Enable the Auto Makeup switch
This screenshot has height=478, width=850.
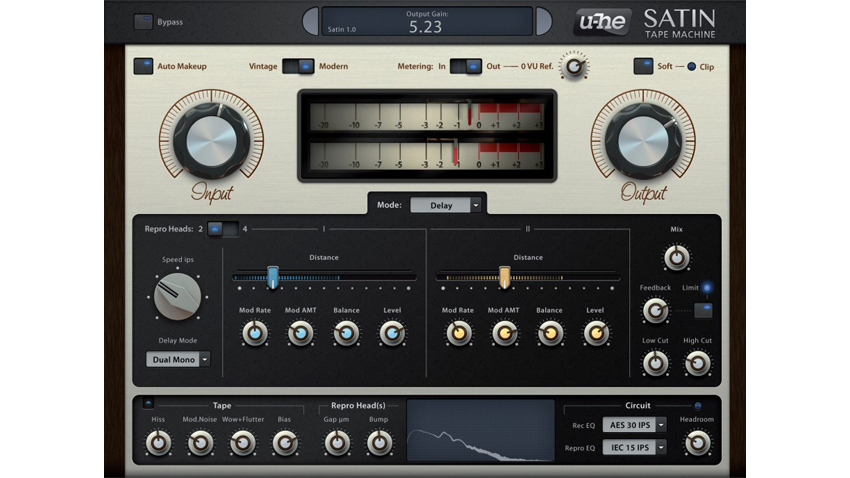(x=143, y=66)
